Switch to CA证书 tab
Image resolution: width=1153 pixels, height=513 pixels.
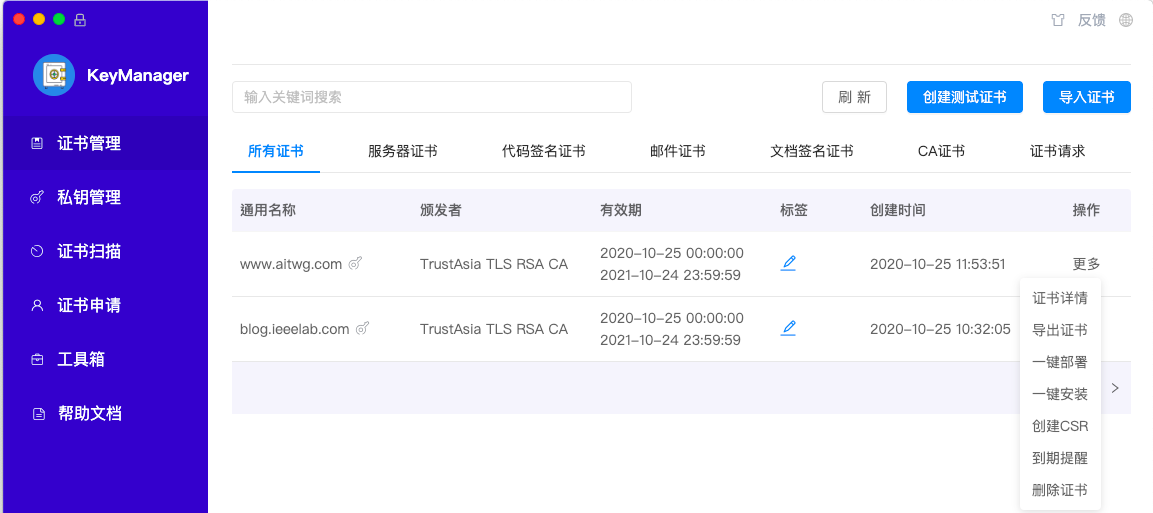pos(941,151)
